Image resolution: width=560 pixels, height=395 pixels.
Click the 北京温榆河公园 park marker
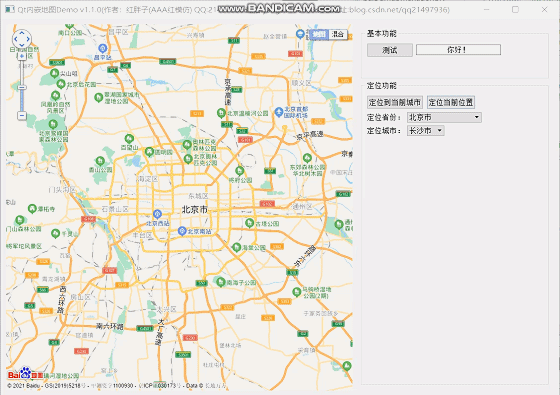point(221,113)
